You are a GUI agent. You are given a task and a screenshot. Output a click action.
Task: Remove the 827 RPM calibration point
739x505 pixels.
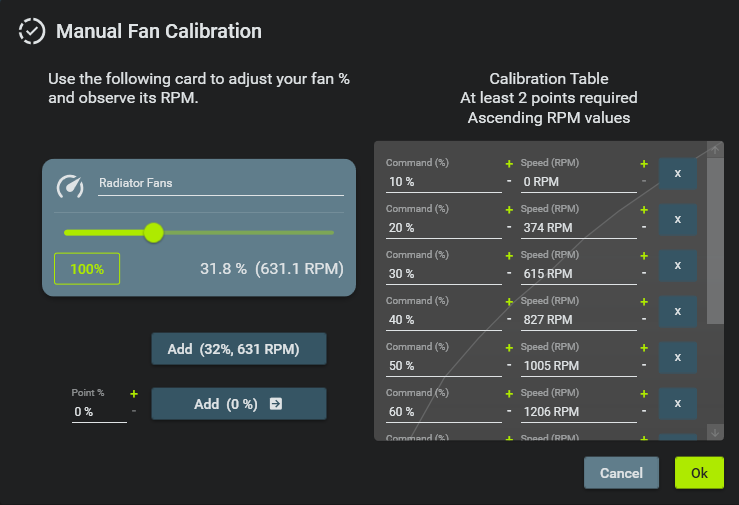pos(678,311)
